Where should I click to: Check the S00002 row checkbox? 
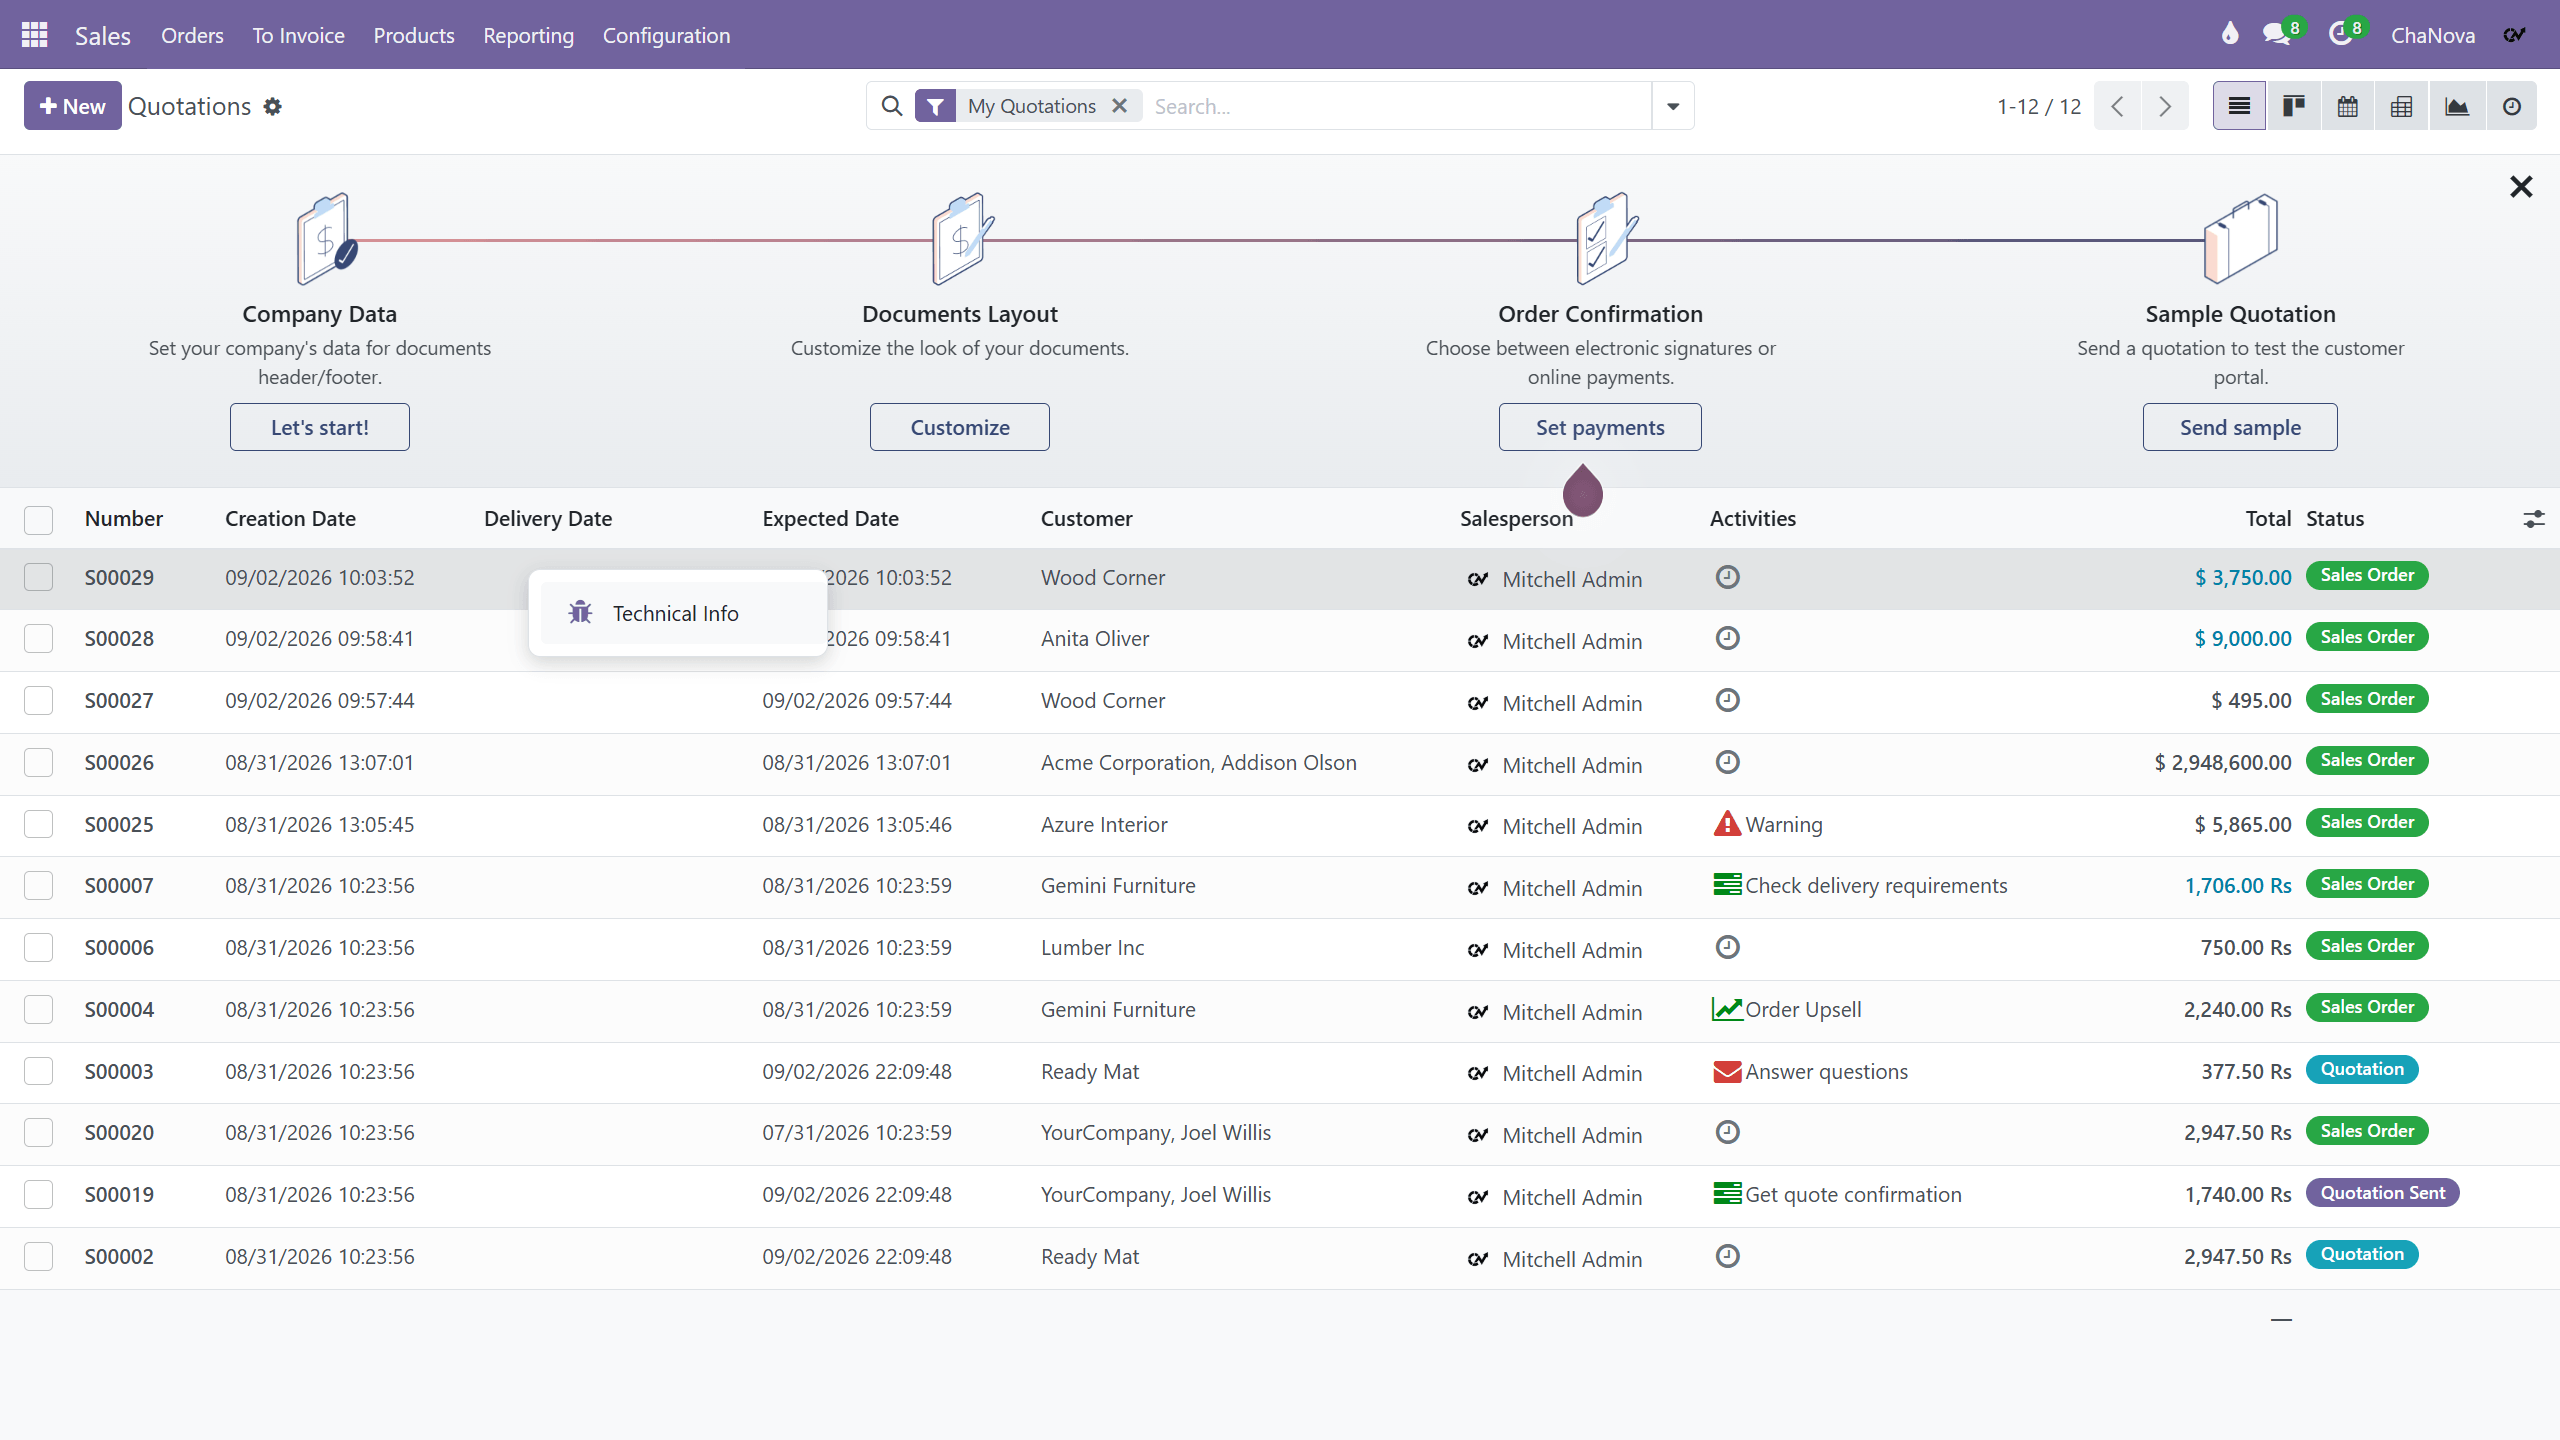point(39,1257)
